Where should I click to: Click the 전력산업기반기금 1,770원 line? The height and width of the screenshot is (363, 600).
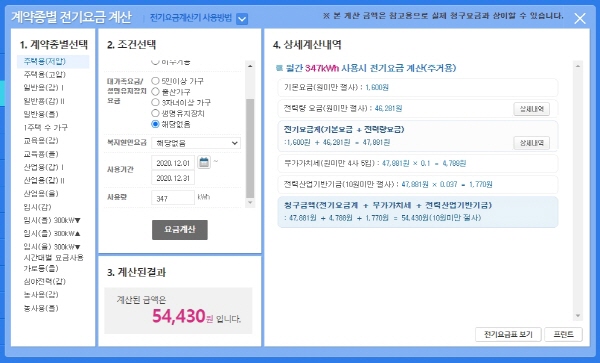pyautogui.click(x=417, y=184)
